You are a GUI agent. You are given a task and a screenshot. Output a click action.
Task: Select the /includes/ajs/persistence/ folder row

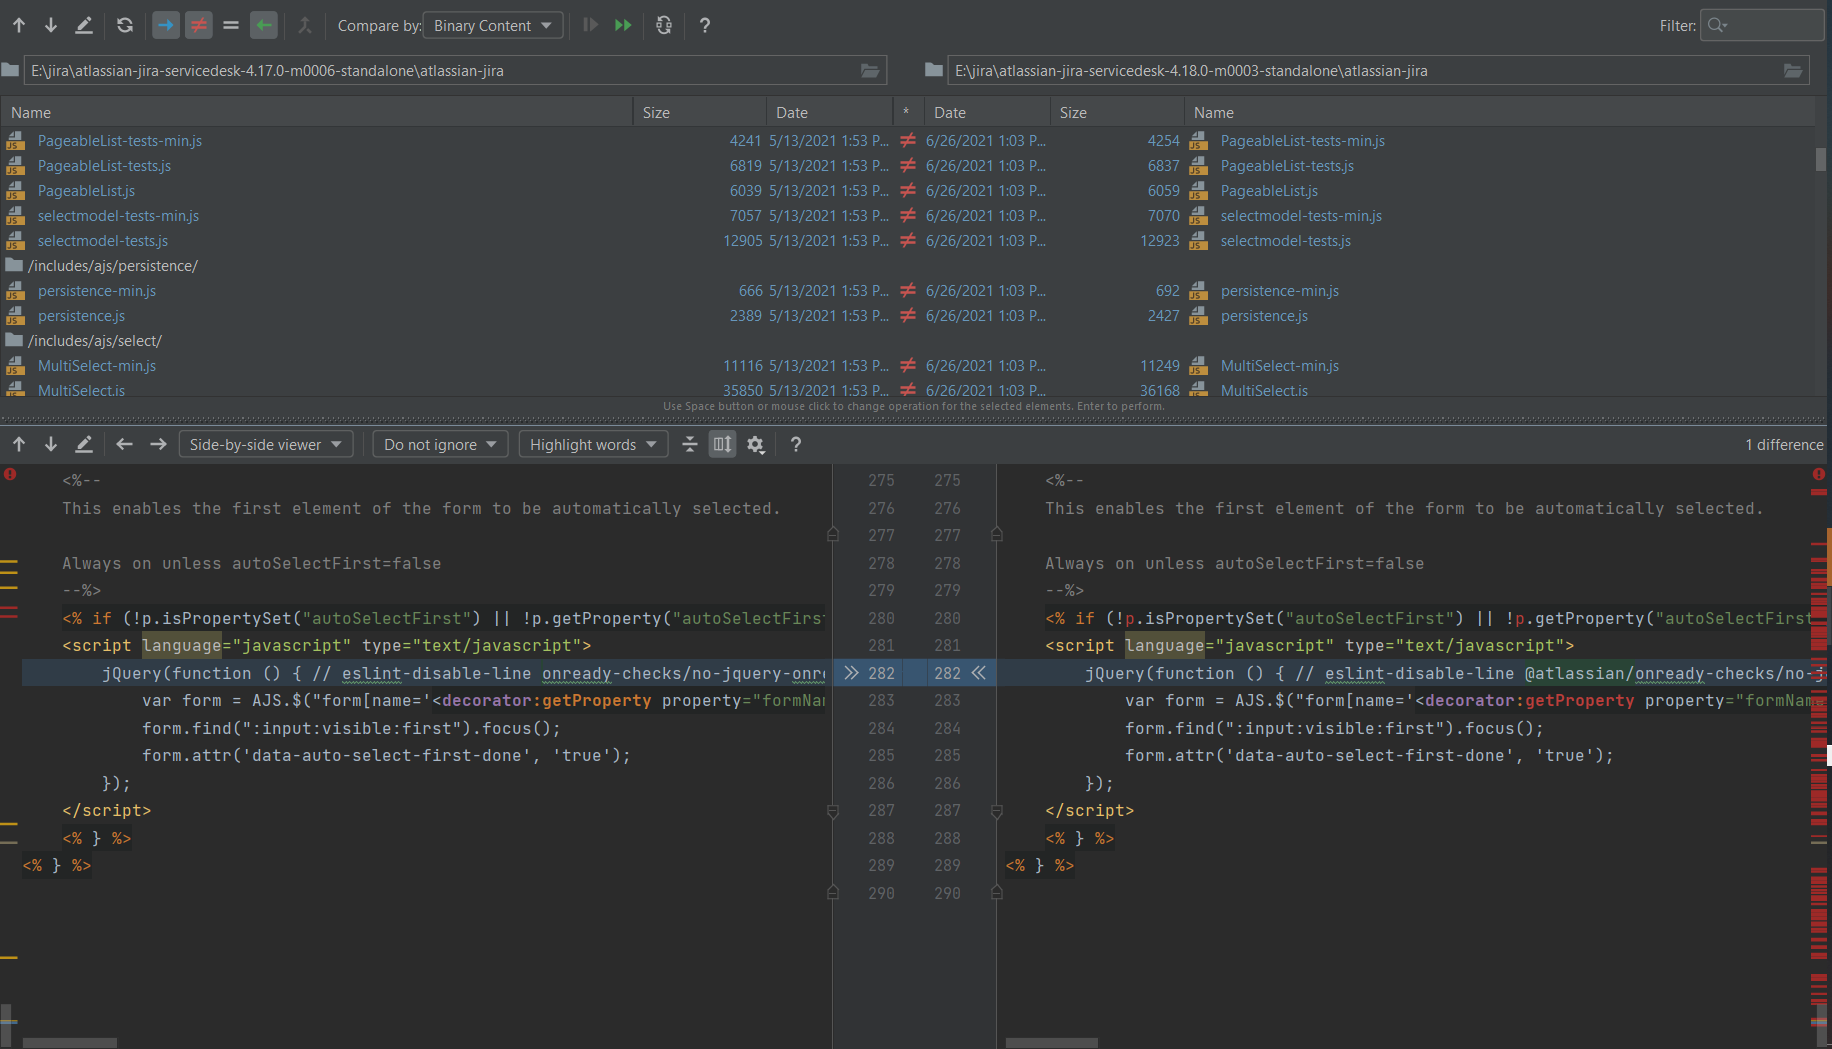113,266
